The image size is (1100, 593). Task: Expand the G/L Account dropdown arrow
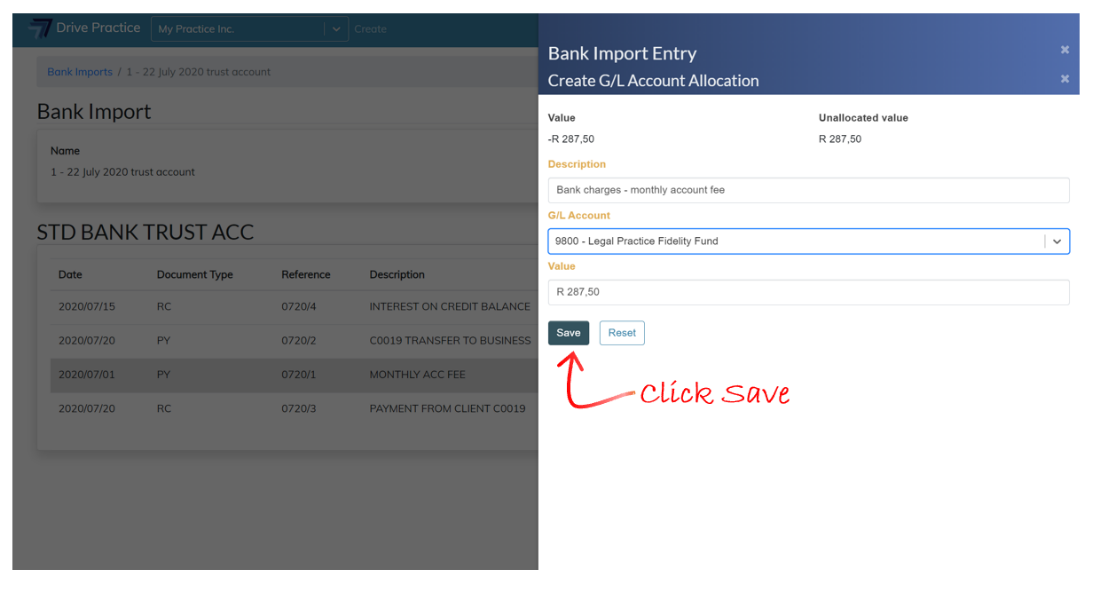(1057, 241)
